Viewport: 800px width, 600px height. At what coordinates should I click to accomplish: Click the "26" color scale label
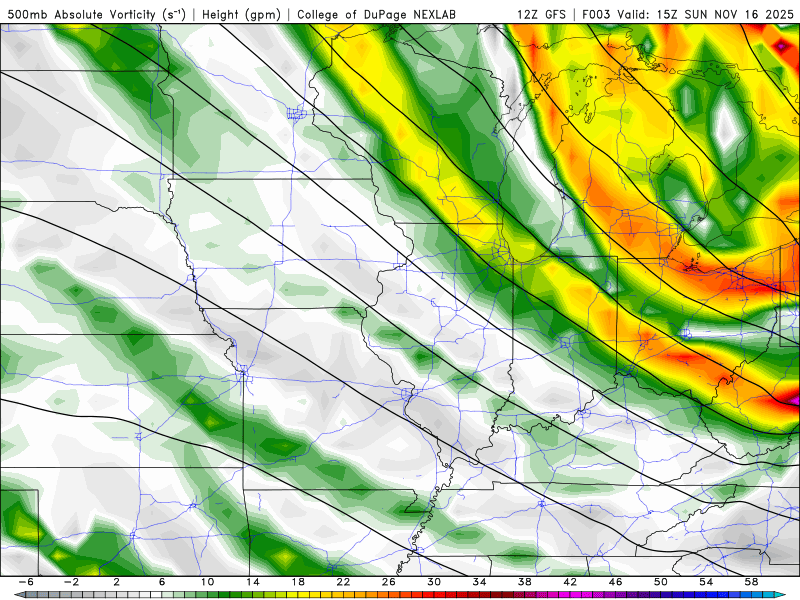pos(388,582)
